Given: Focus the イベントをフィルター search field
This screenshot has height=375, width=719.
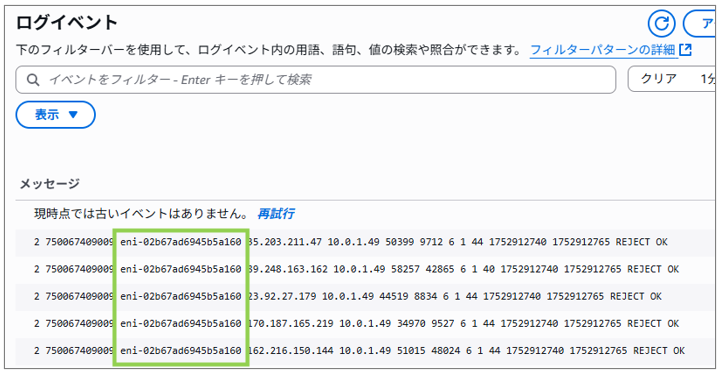Looking at the screenshot, I should pos(315,80).
